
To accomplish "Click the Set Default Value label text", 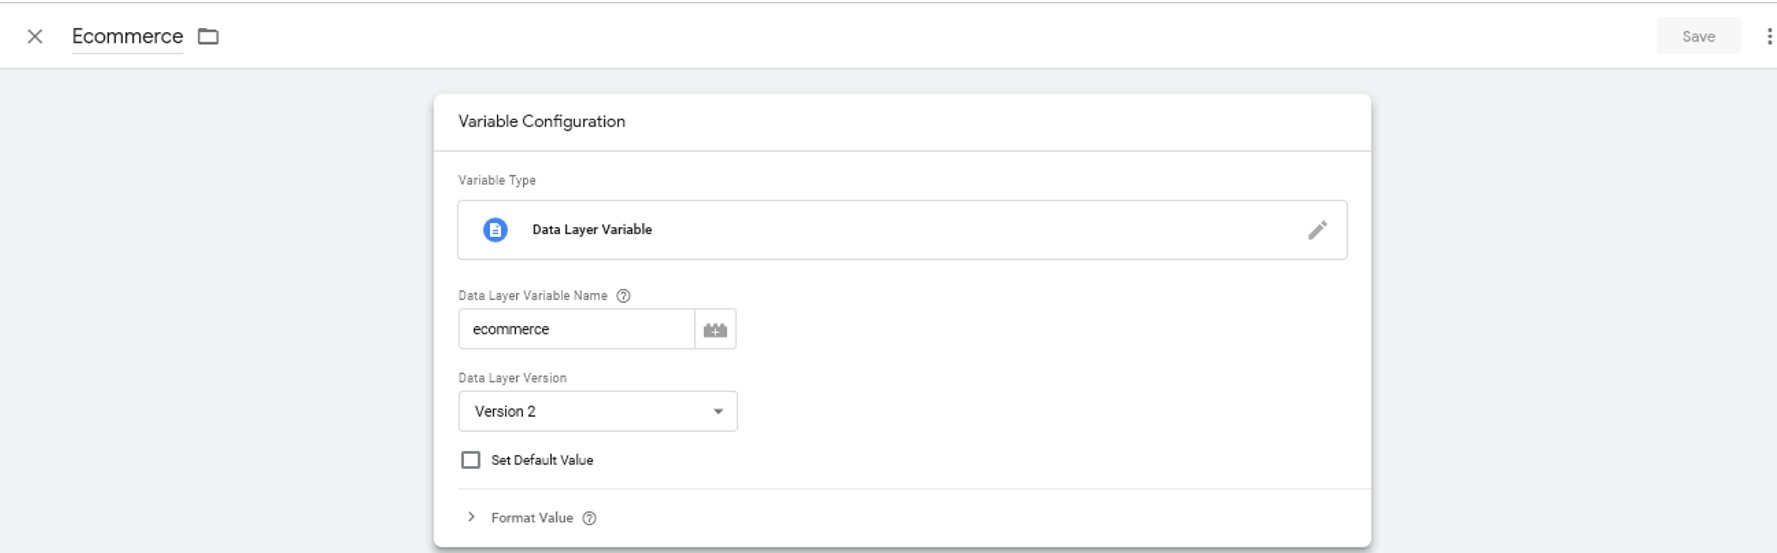I will tap(542, 460).
